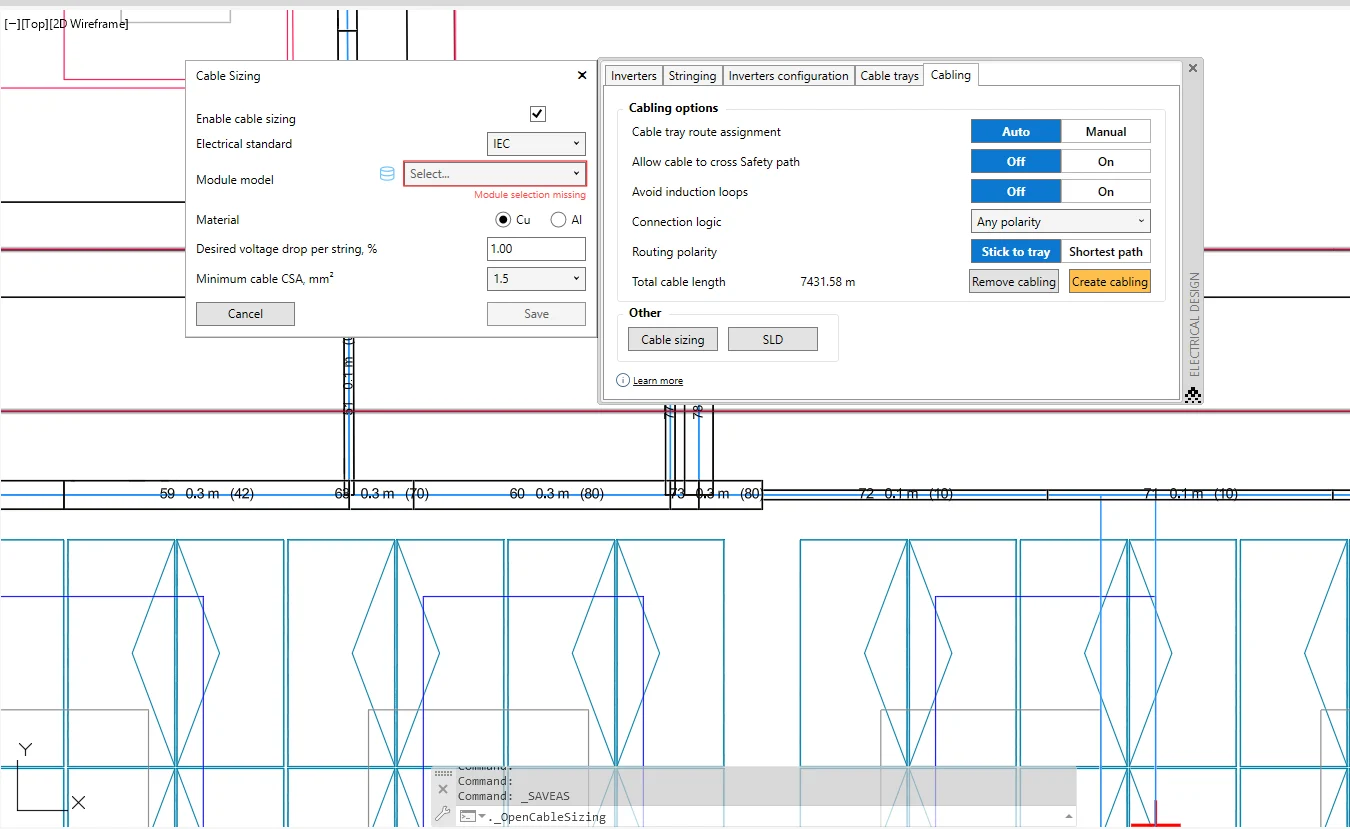Expand the command line history arrow
1350x829 pixels.
[x=1069, y=816]
